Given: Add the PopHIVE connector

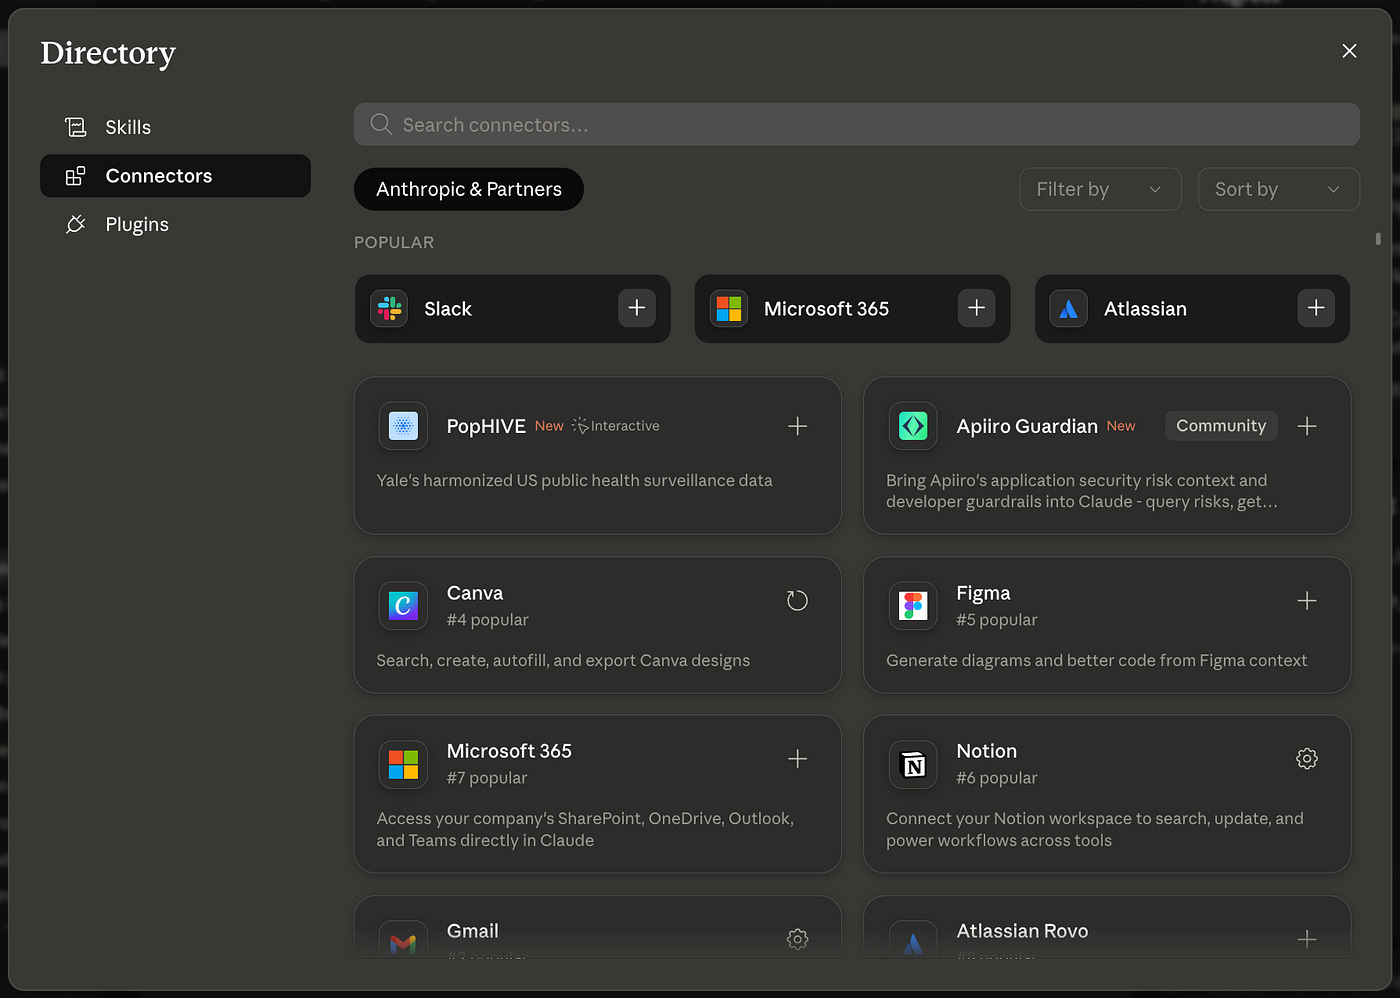Looking at the screenshot, I should [797, 426].
